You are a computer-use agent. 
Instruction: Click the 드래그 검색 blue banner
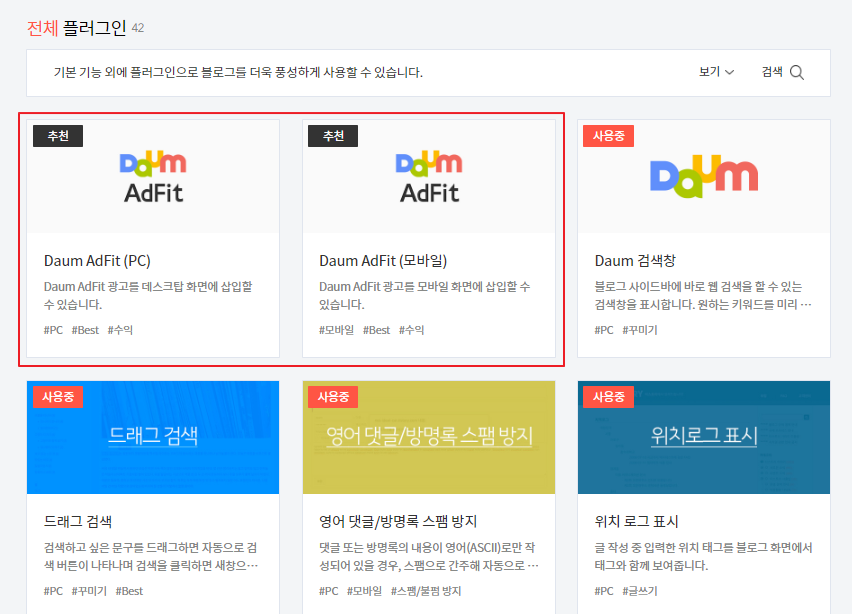coord(153,437)
